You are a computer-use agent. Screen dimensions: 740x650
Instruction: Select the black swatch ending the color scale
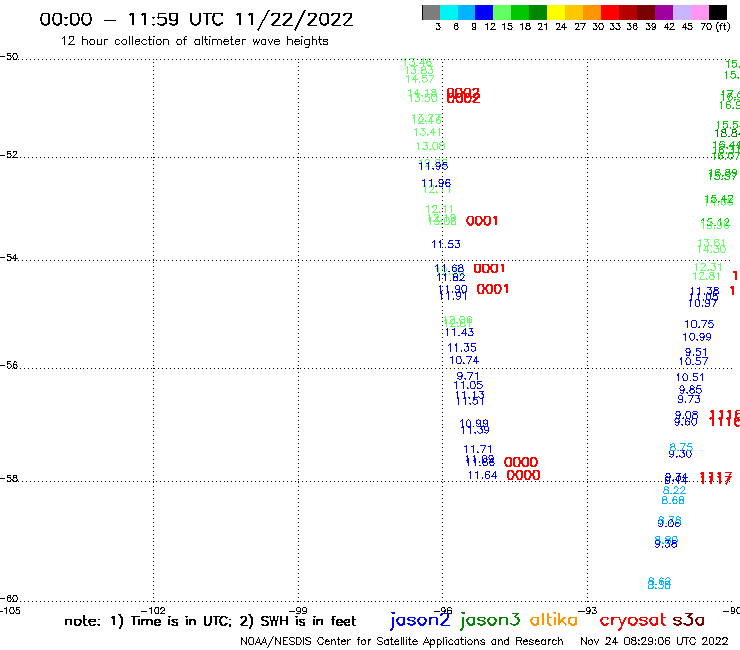[718, 12]
